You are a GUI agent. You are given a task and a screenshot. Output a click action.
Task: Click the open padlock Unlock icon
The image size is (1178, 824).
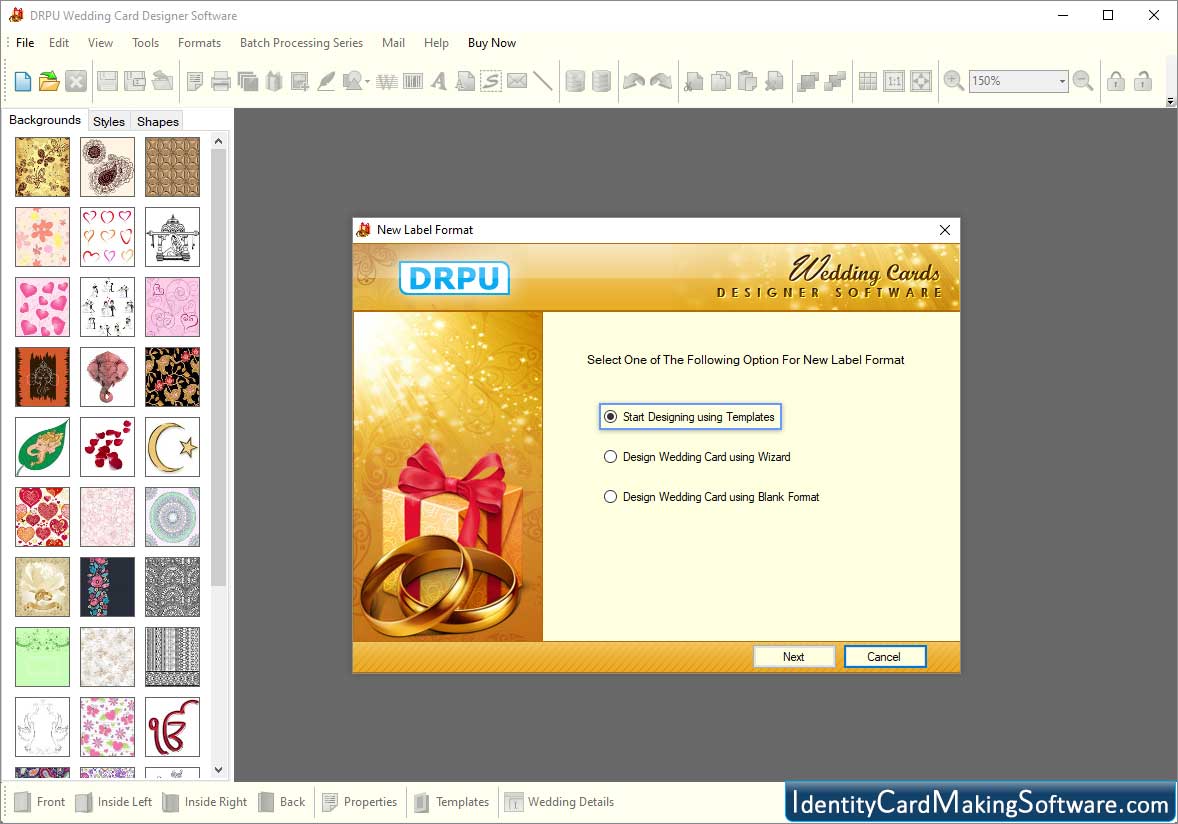pos(1143,81)
